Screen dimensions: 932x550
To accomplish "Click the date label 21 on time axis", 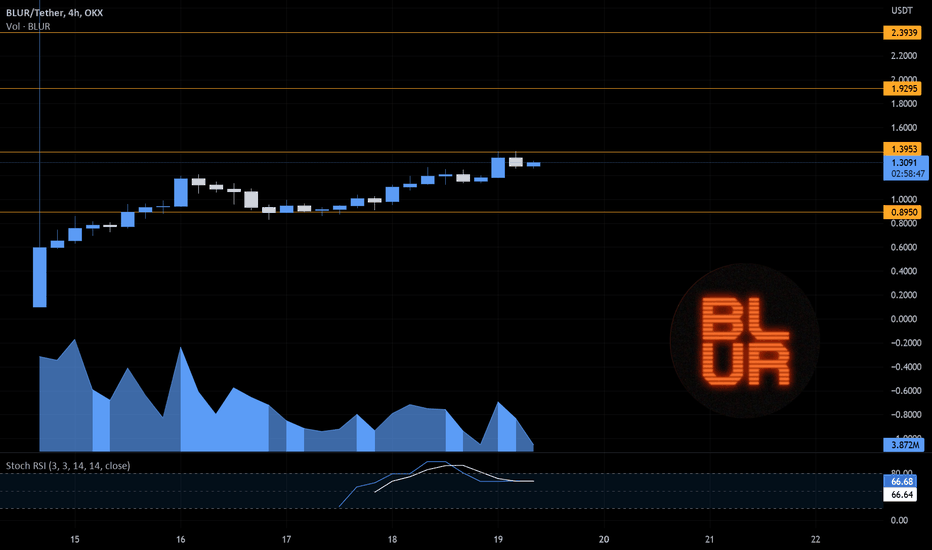I will coord(710,539).
